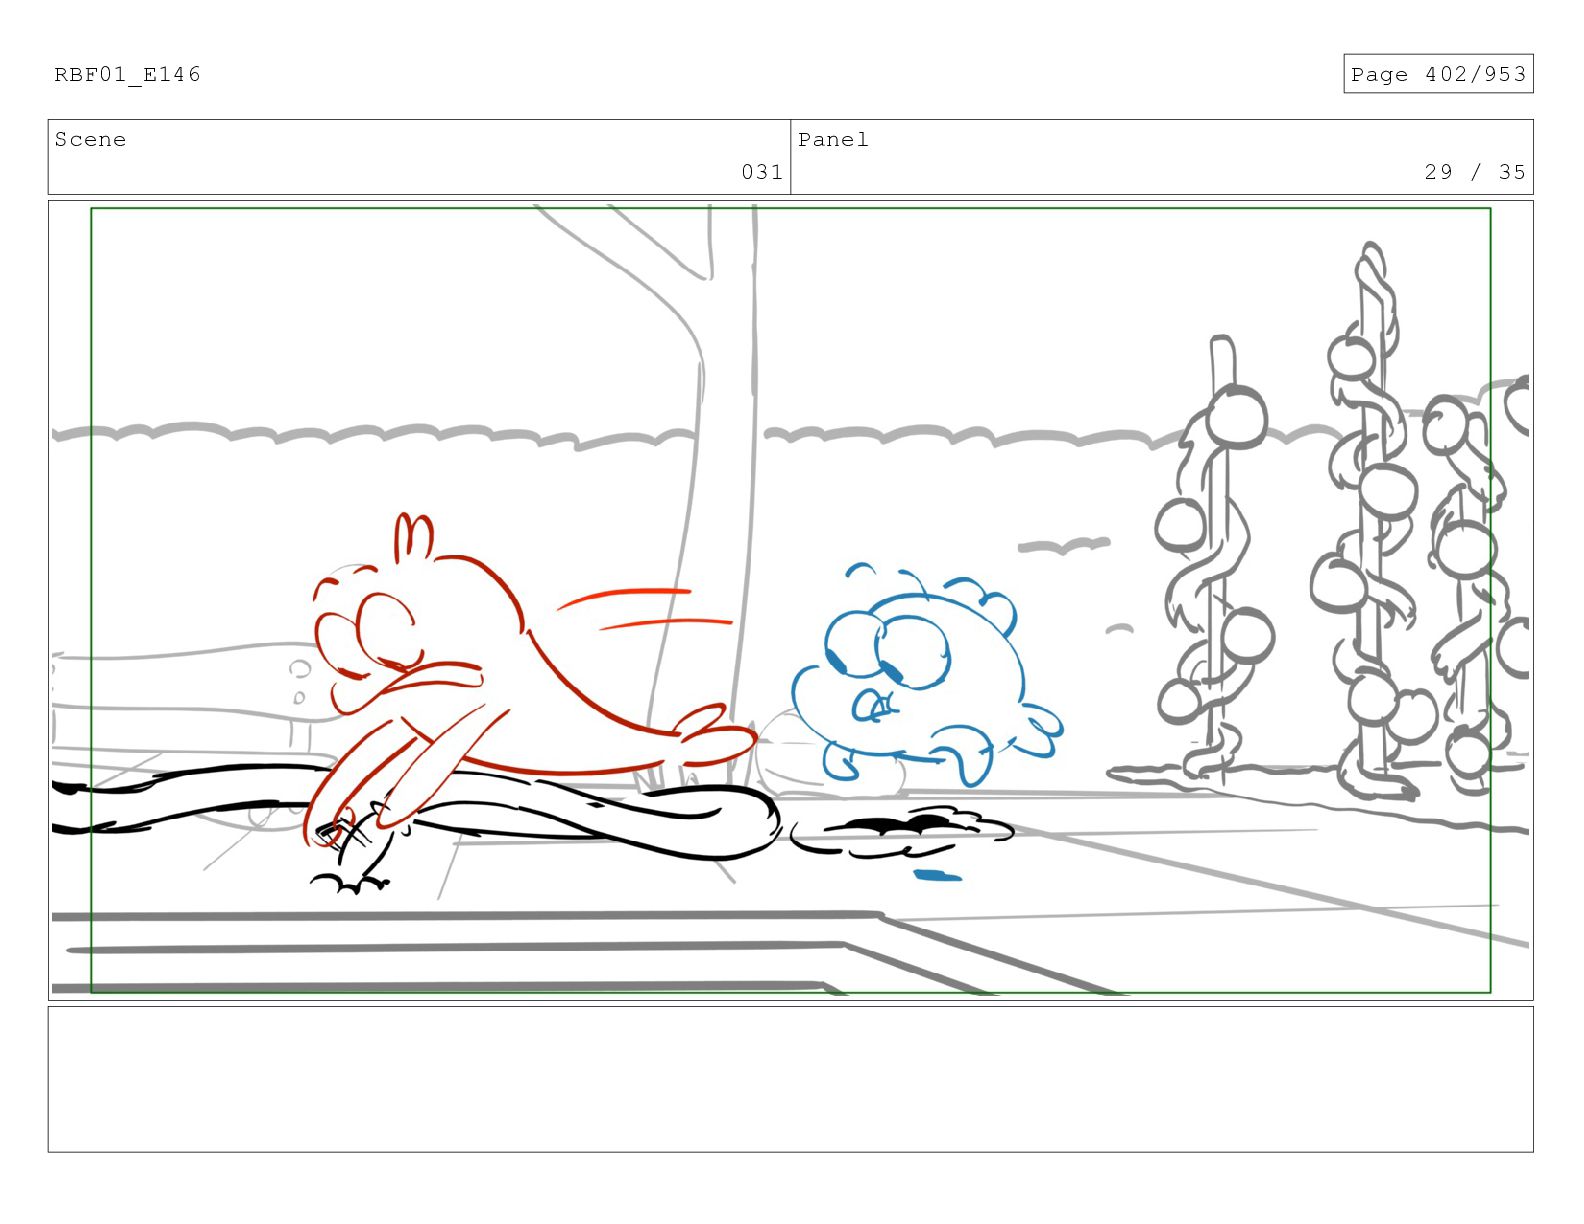Select the Page 402/953 indicator box
This screenshot has width=1584, height=1224.
tap(1438, 74)
